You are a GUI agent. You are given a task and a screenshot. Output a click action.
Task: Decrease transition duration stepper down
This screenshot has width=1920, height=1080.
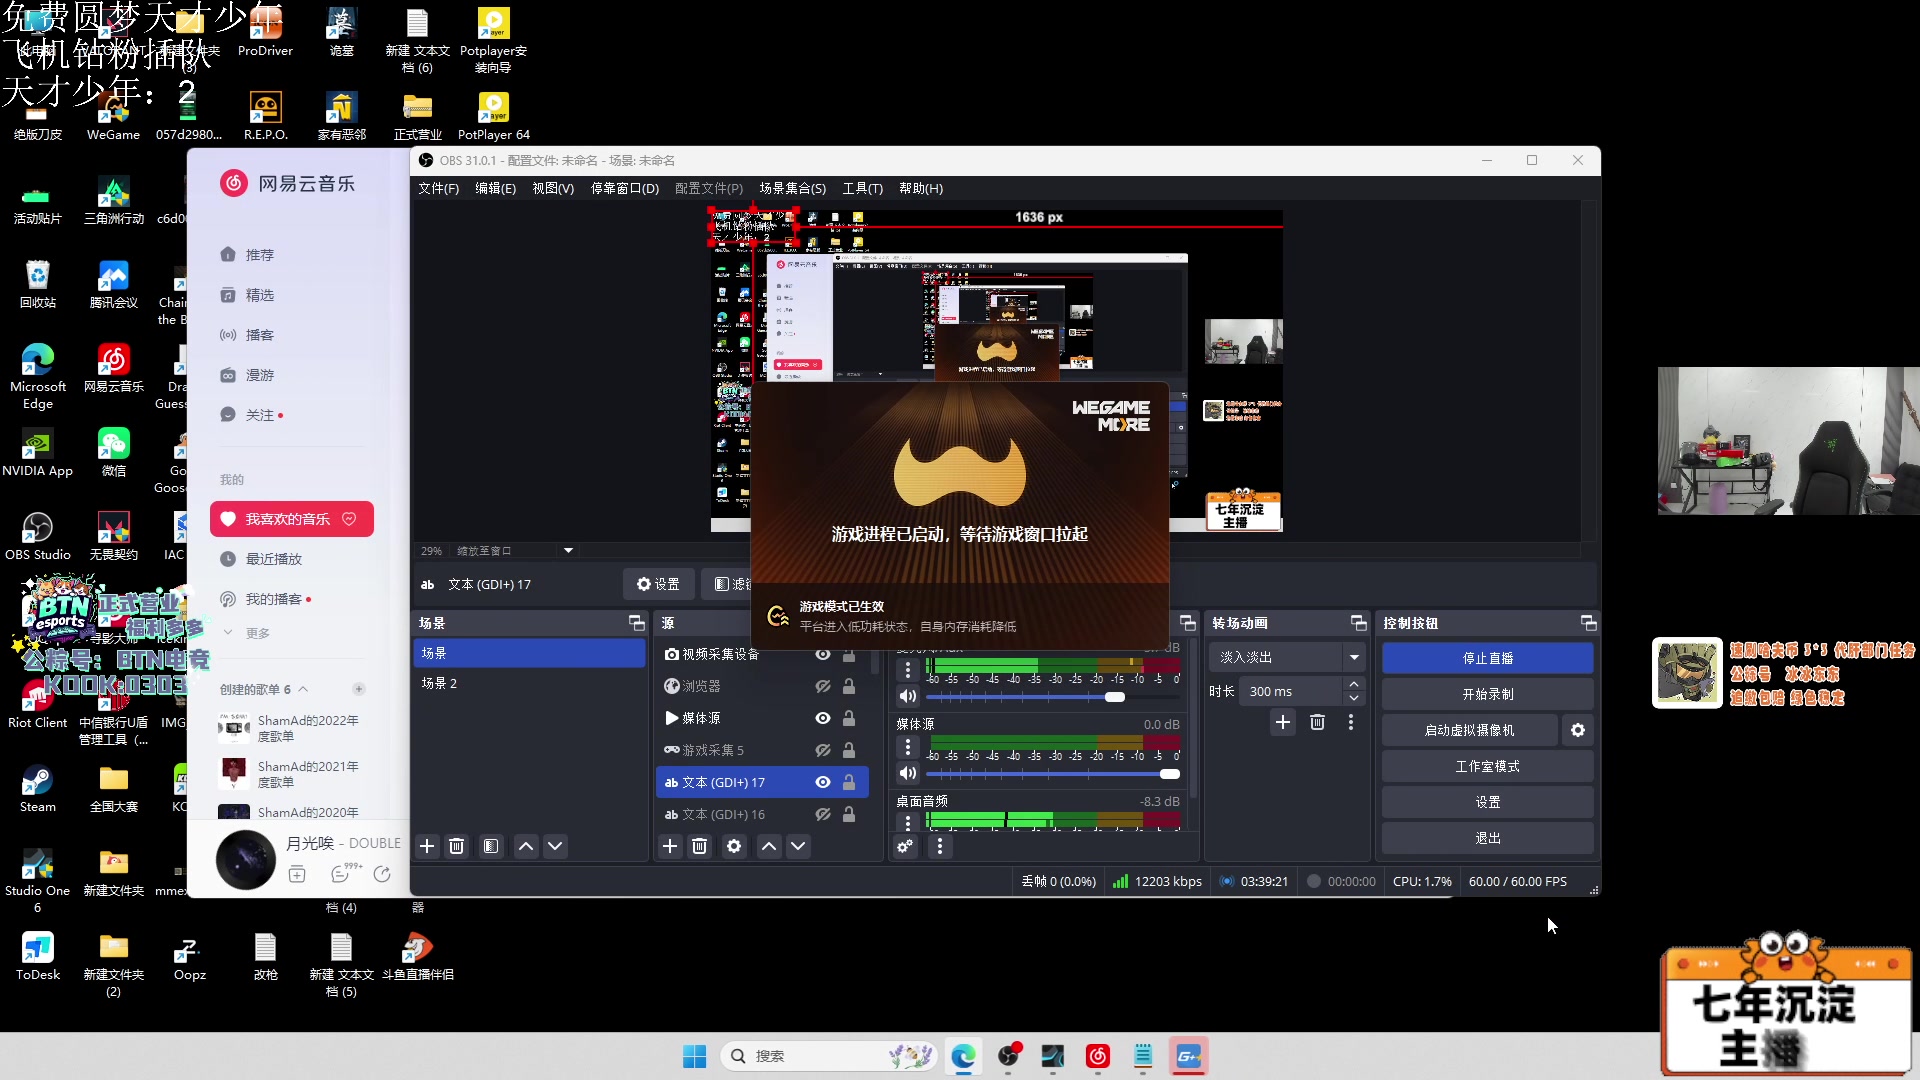(x=1354, y=698)
